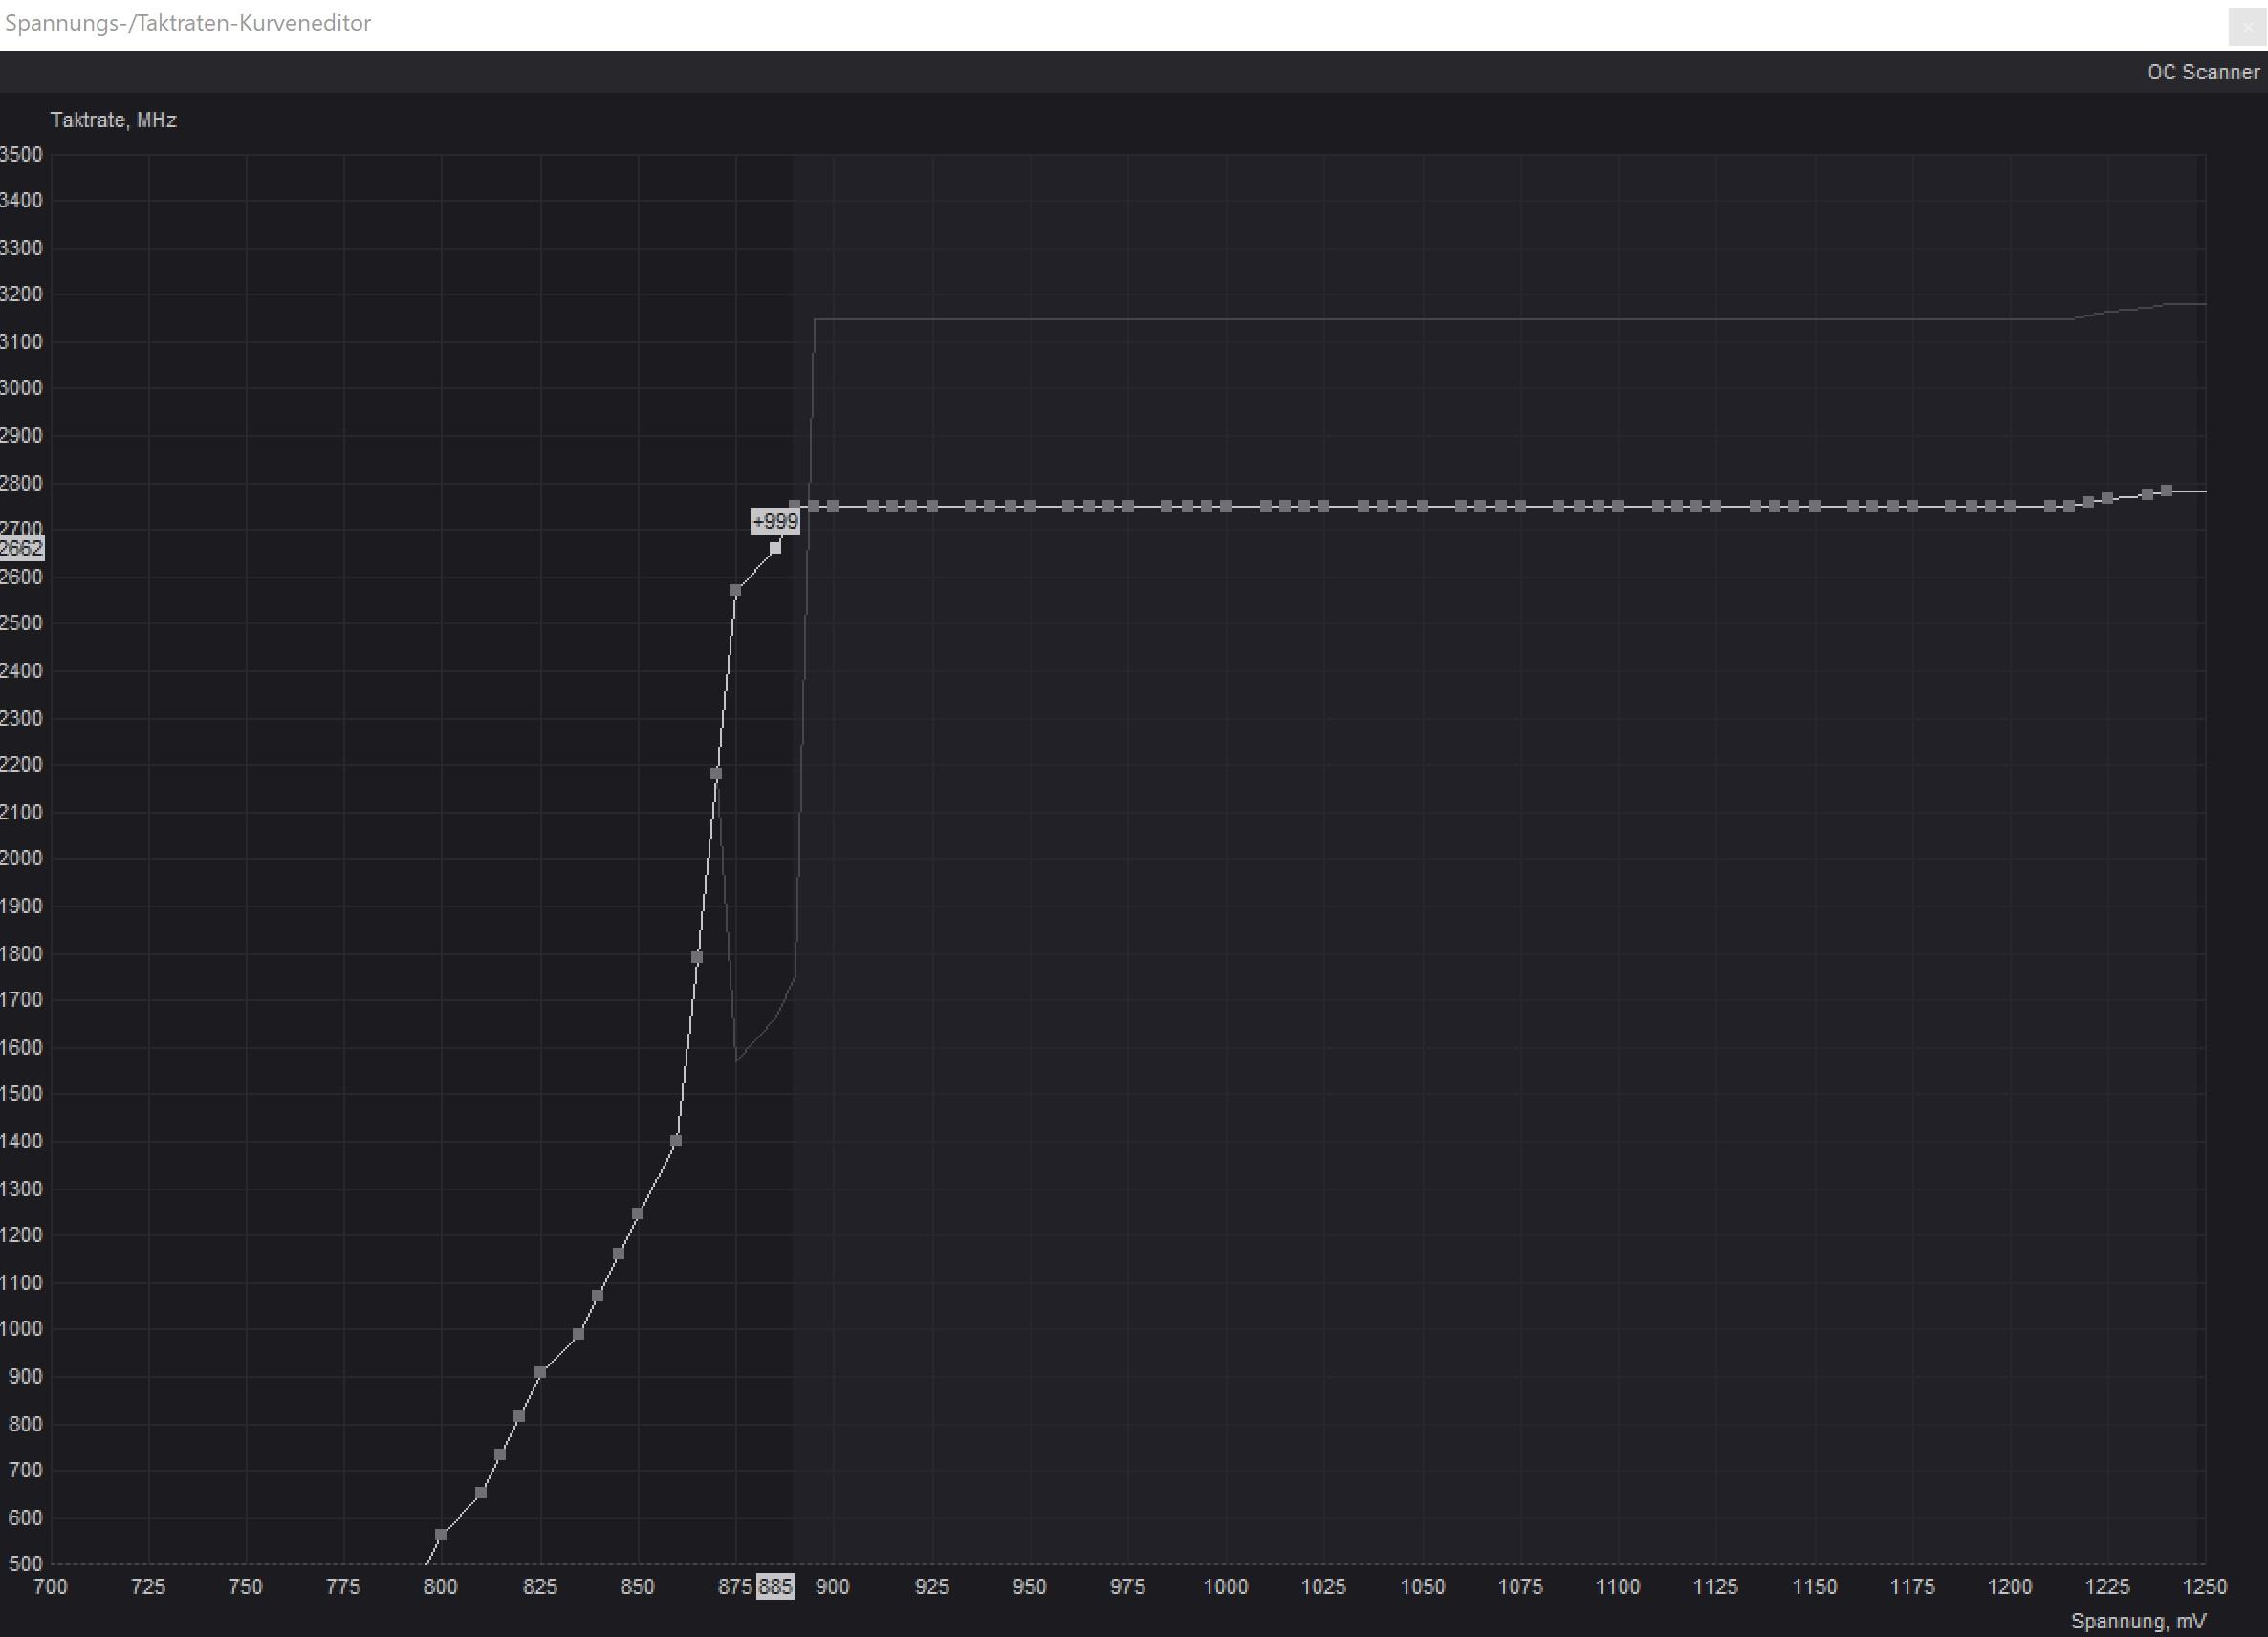This screenshot has width=2268, height=1637.
Task: Select curve point at 870 mV, 2180 MHz
Action: 716,774
